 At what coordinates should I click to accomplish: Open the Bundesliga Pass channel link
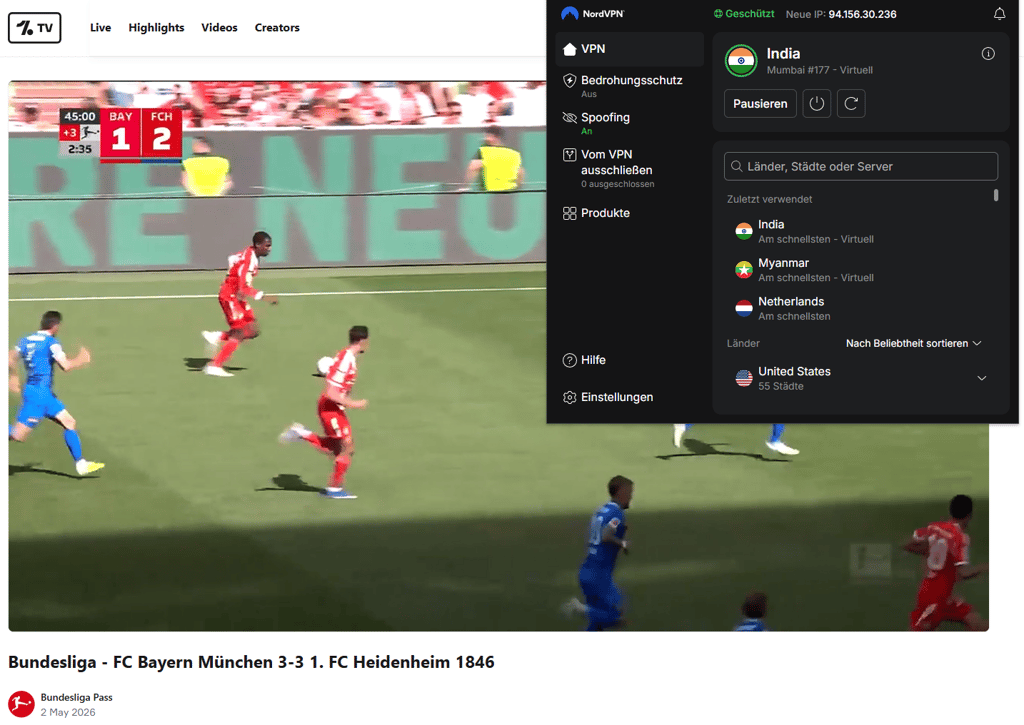pos(76,698)
